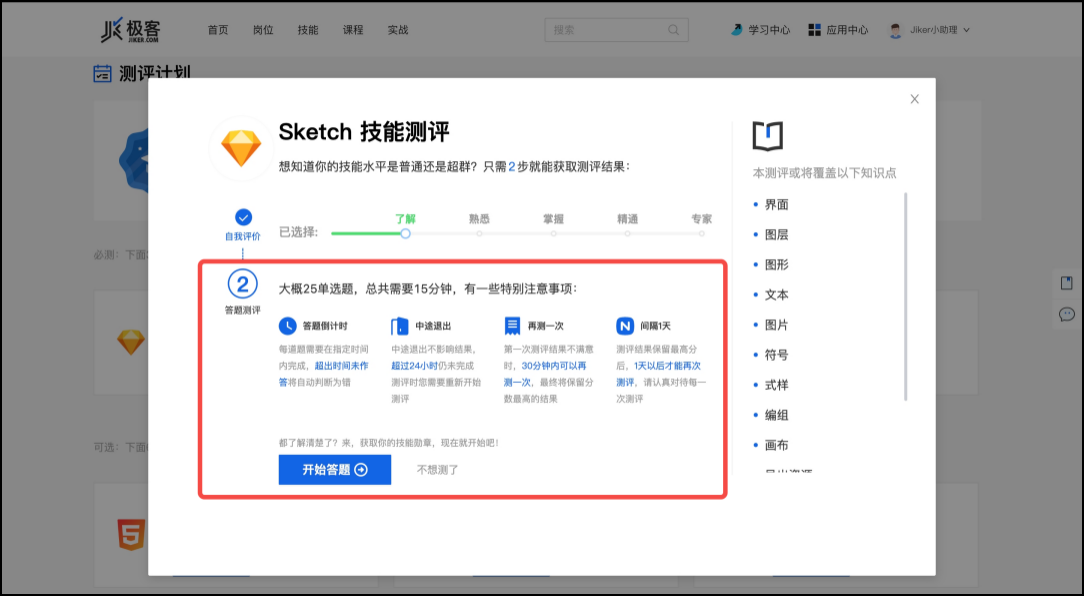This screenshot has height=598, width=1084.
Task: Click the Jiker小助理 avatar
Action: pos(896,30)
